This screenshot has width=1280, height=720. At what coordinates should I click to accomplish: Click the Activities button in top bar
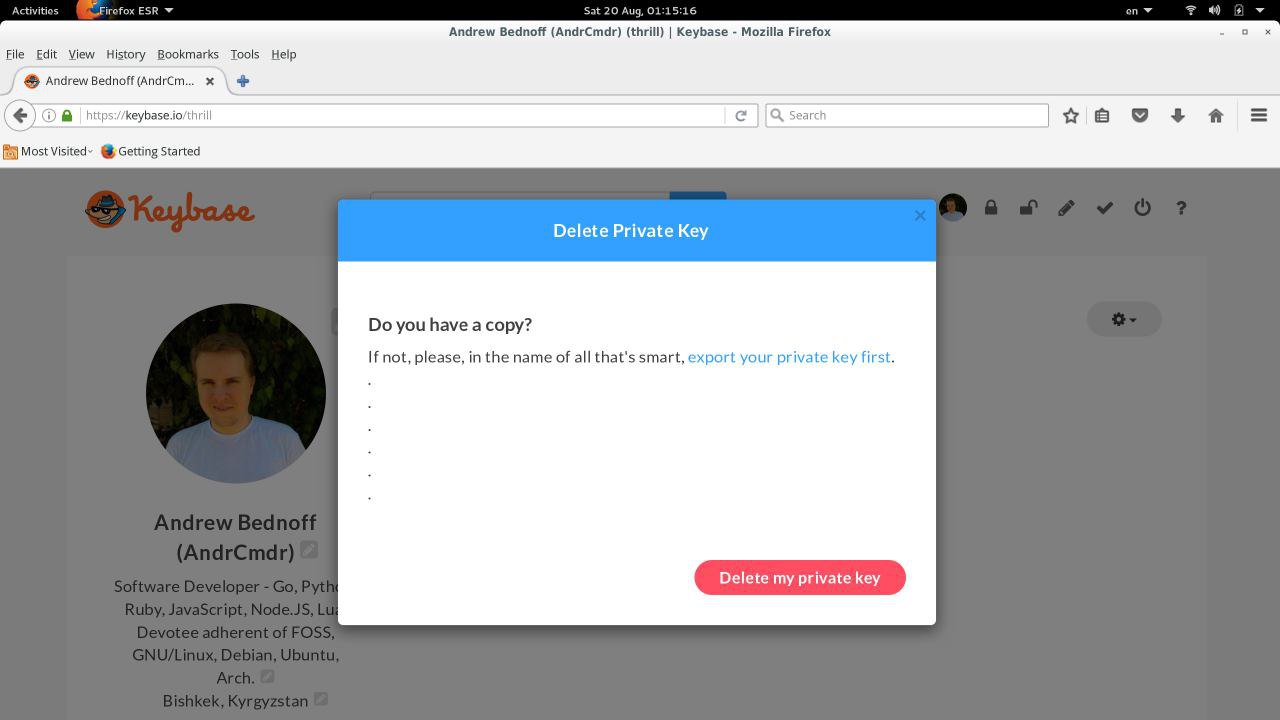(35, 10)
